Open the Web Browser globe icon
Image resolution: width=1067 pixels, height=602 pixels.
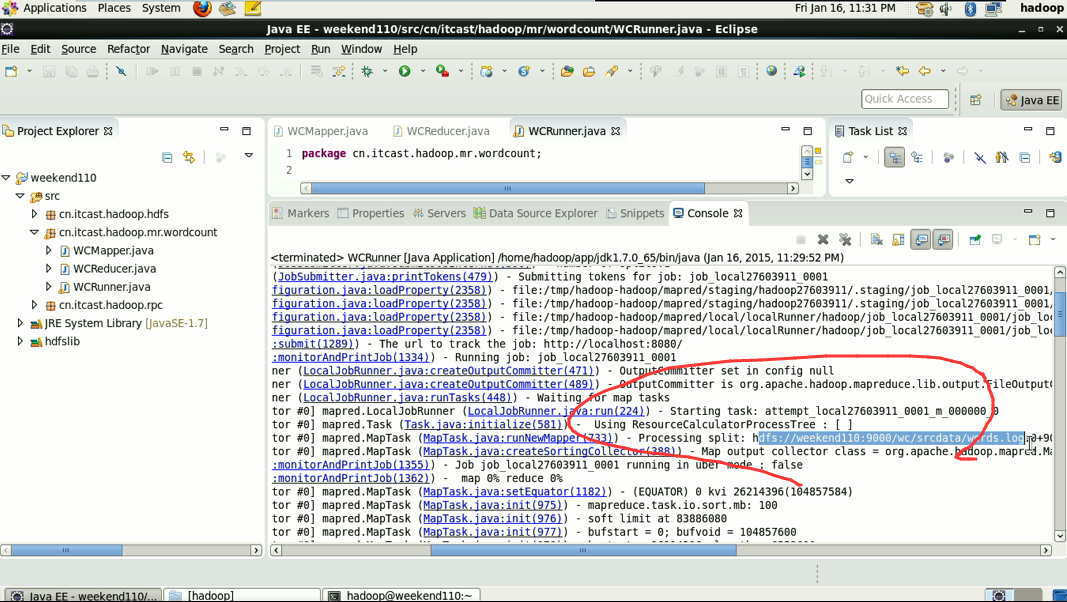771,71
